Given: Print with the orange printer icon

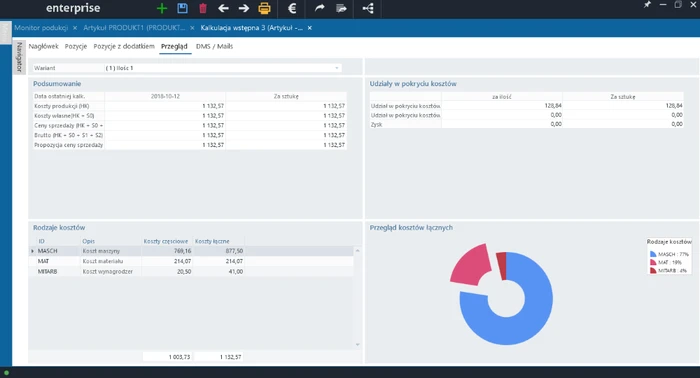Looking at the screenshot, I should (264, 8).
